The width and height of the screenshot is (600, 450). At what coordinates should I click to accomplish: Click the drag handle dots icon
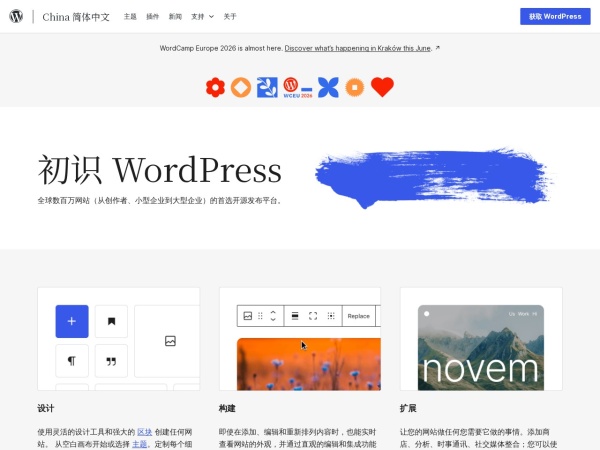pos(260,316)
